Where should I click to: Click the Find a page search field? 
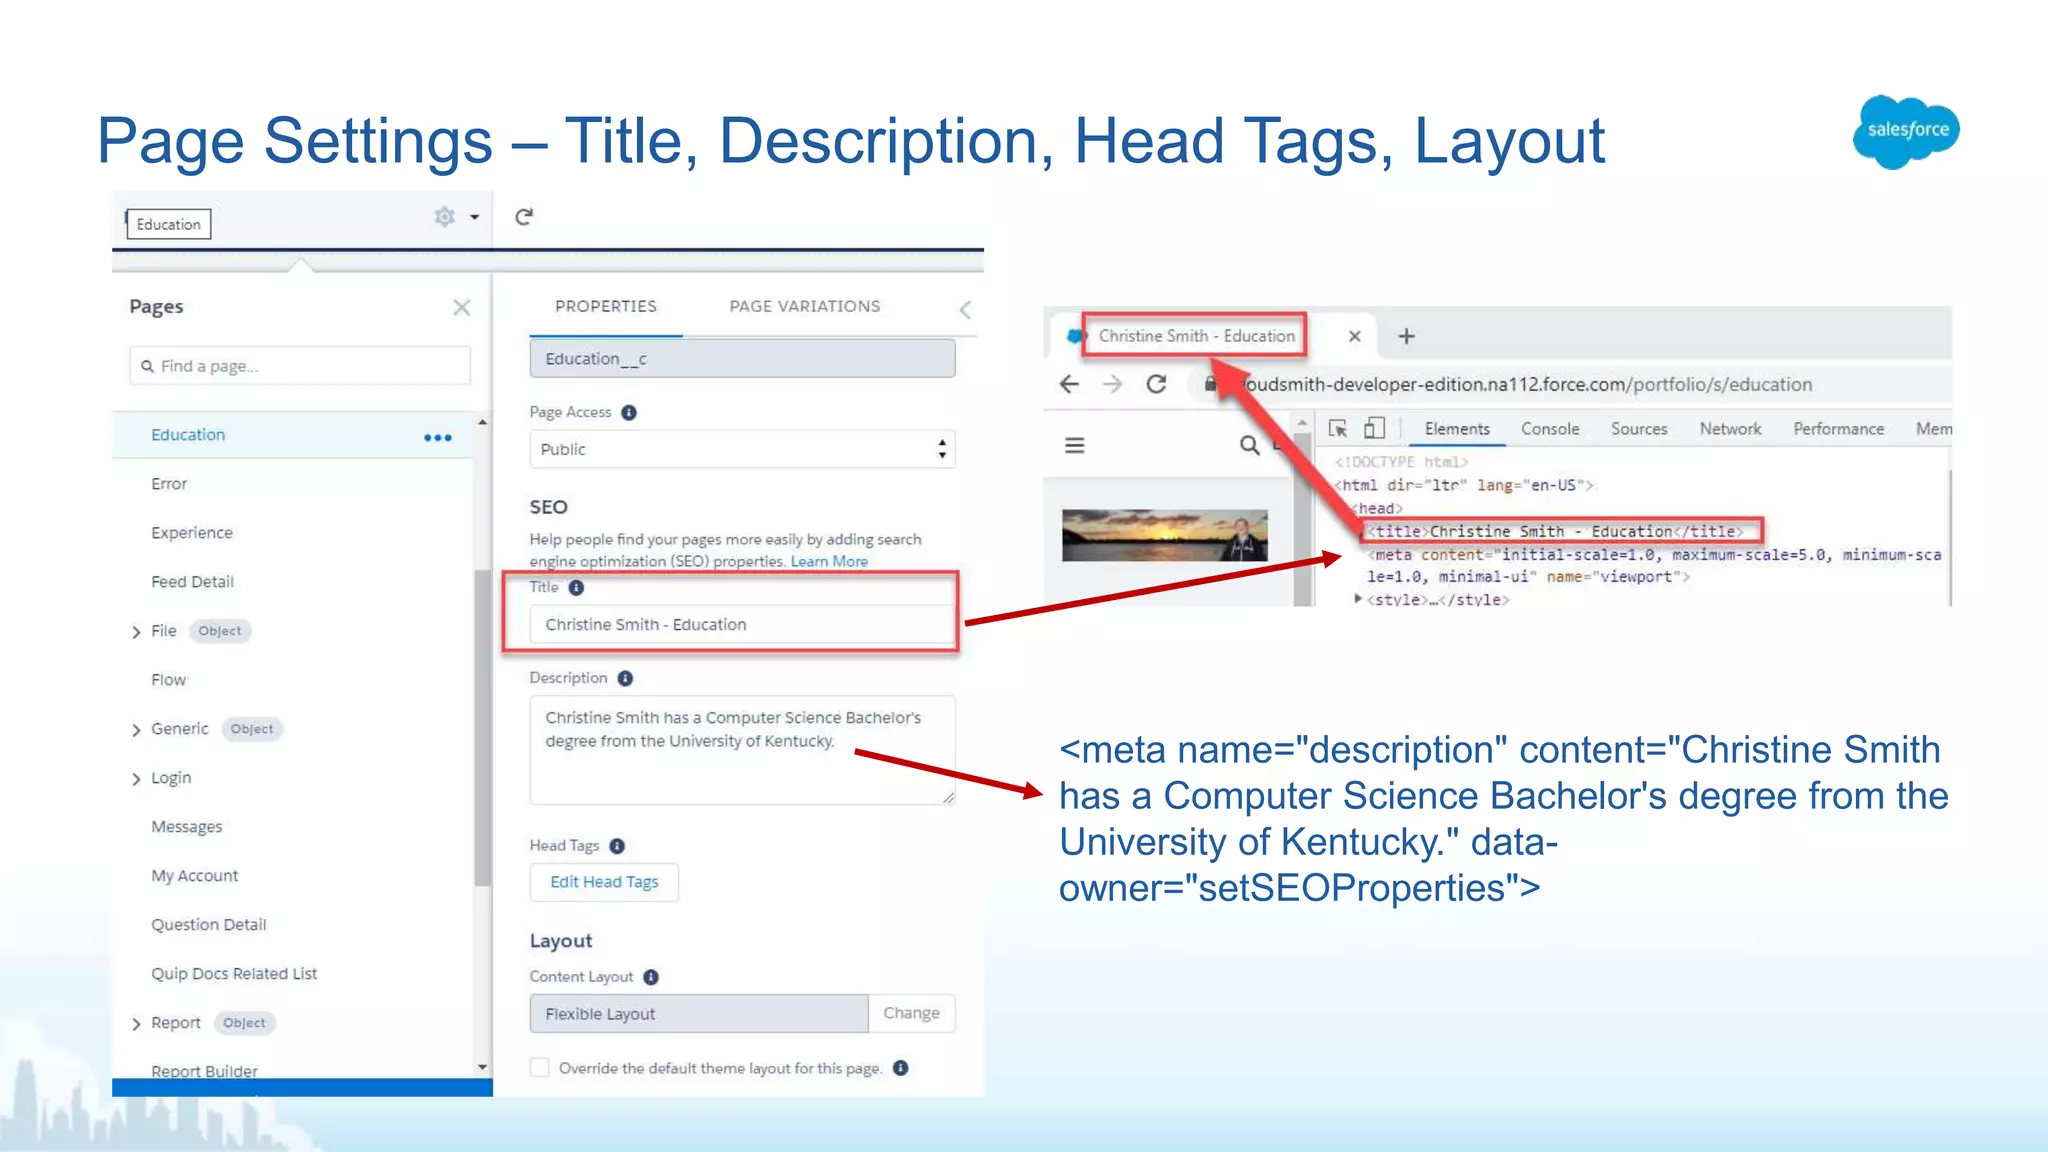[x=299, y=366]
